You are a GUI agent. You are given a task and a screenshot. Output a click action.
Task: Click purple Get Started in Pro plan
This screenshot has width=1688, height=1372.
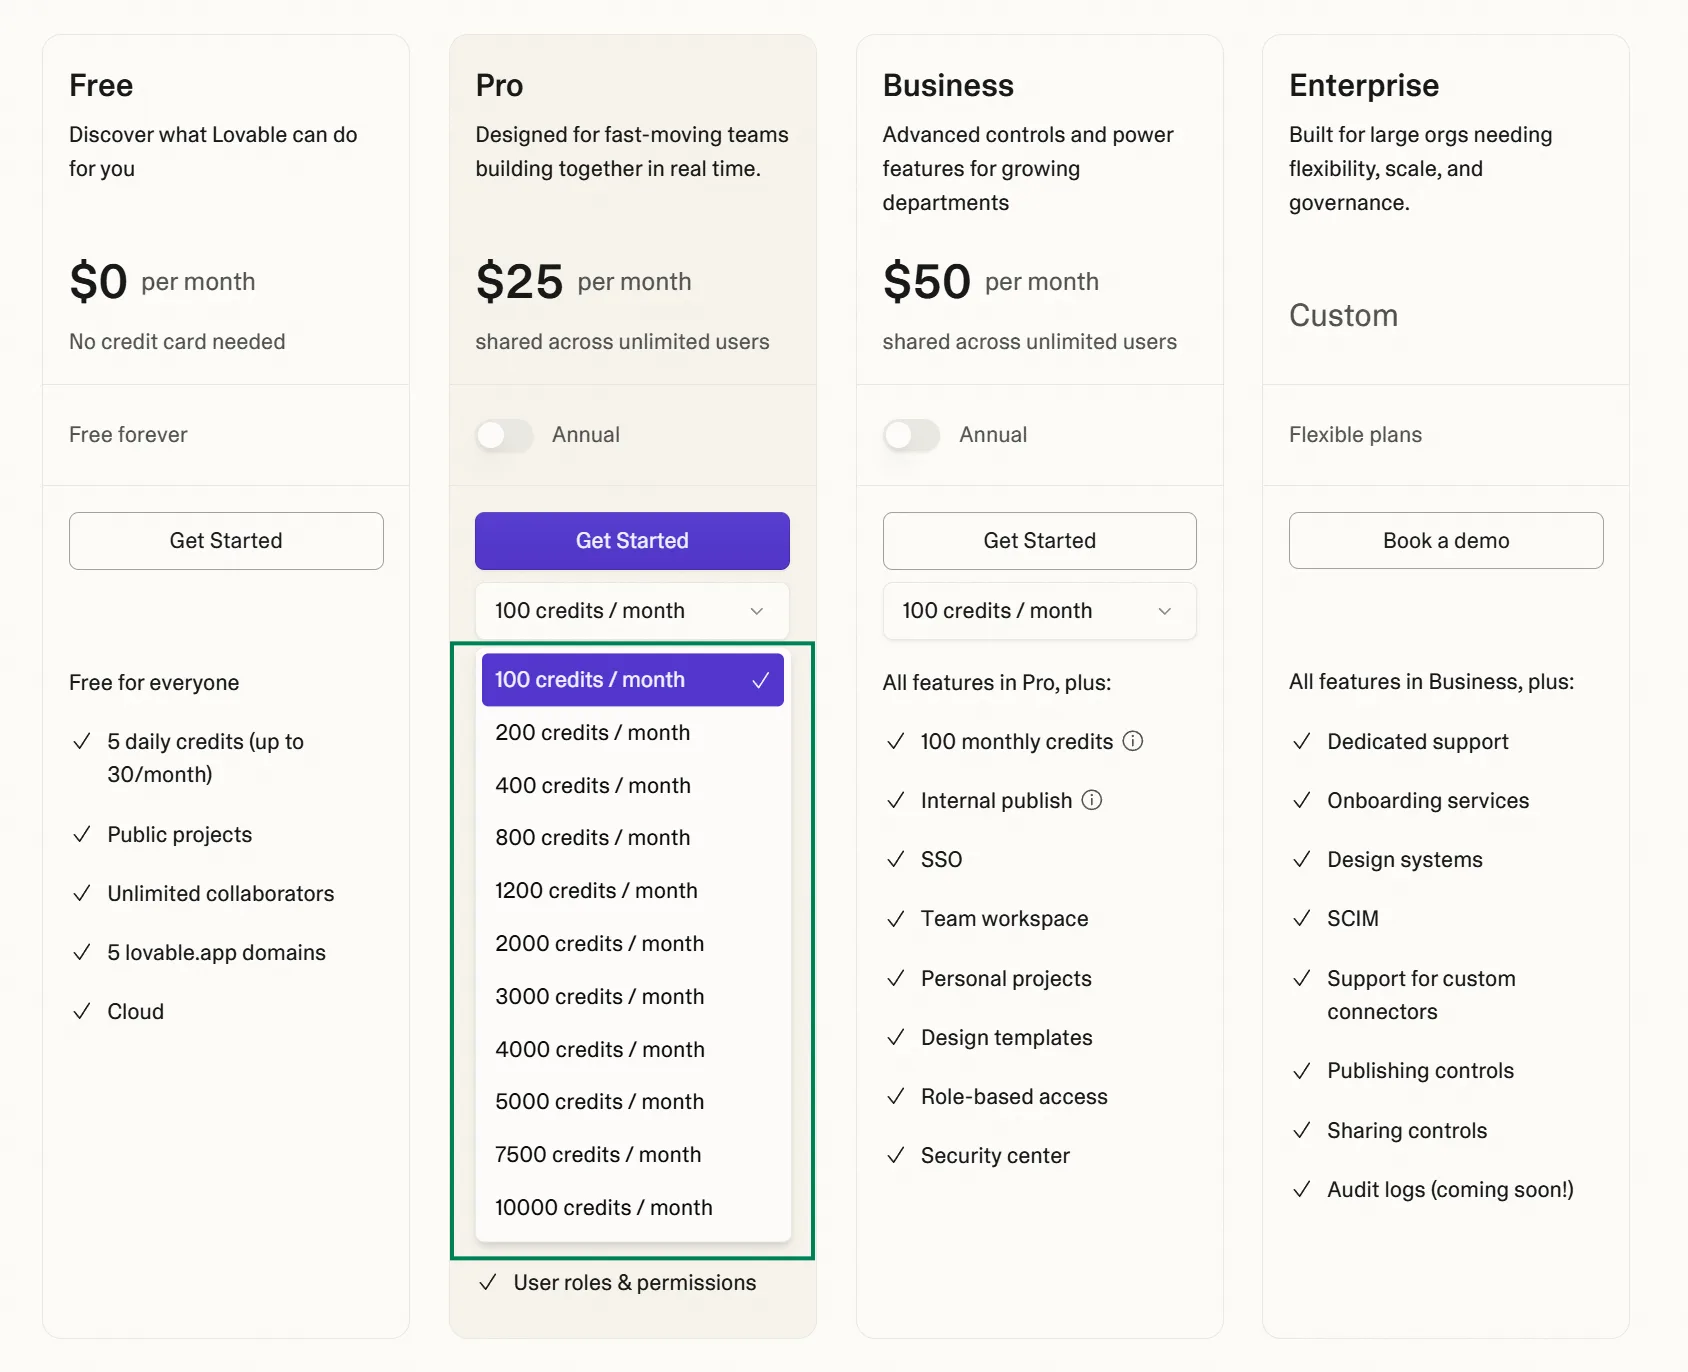[632, 541]
